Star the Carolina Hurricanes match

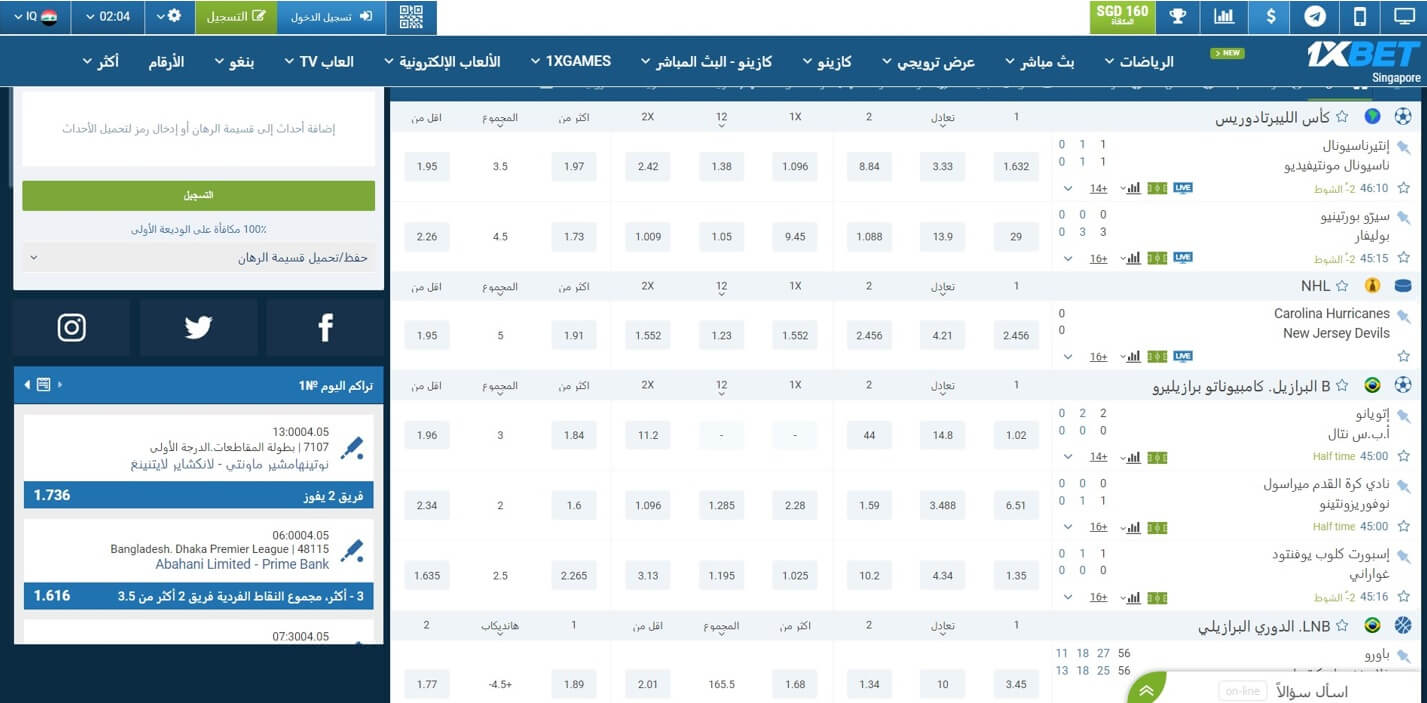(1404, 356)
